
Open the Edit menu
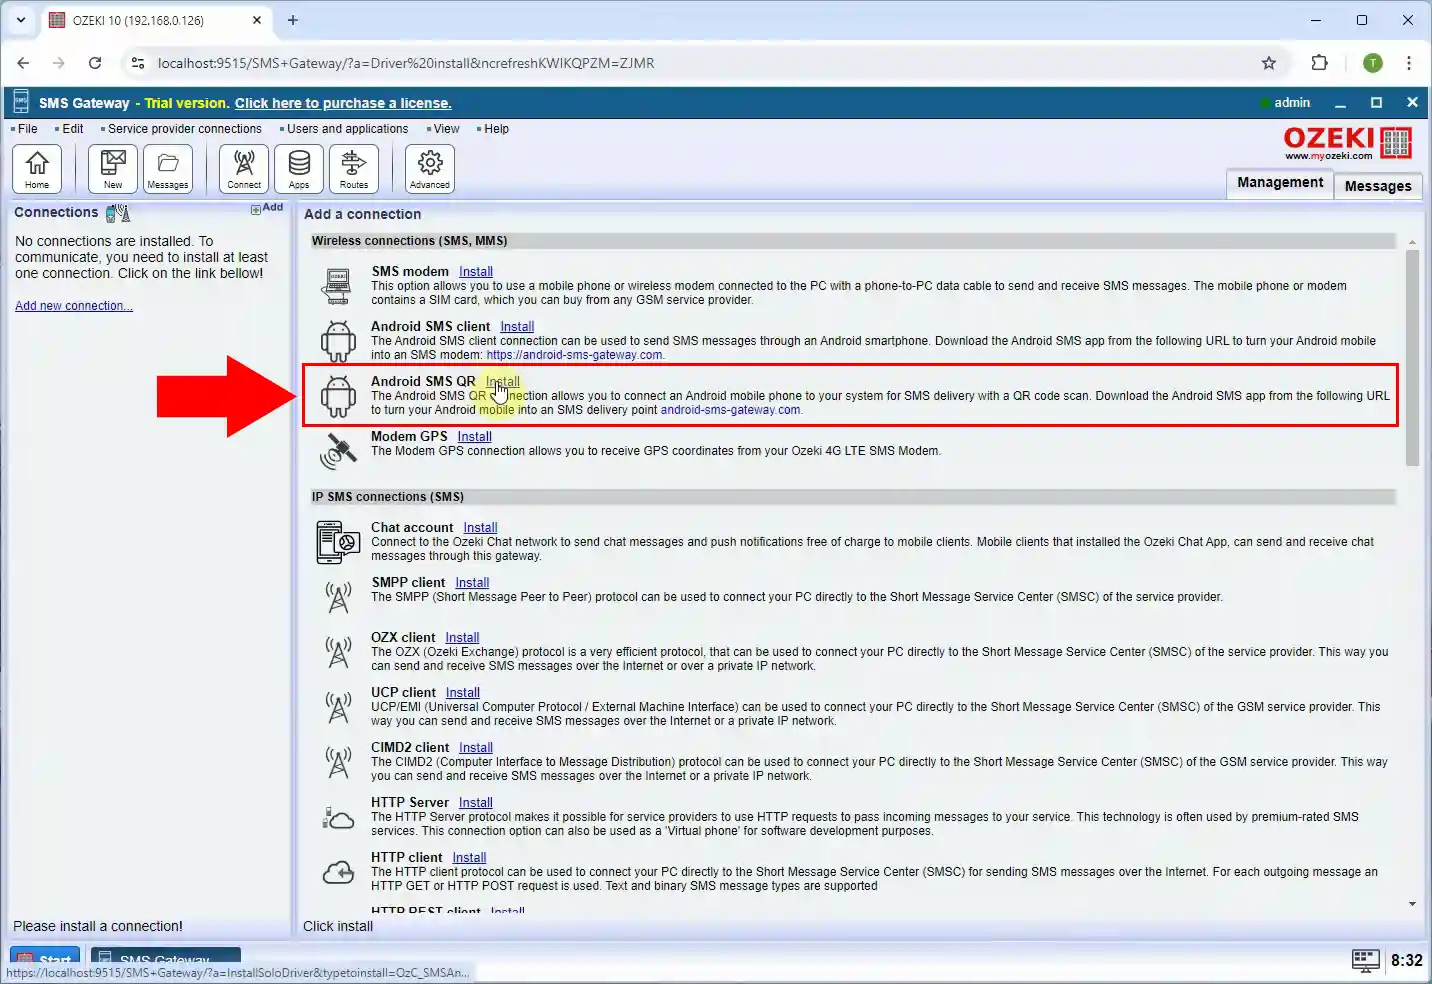(72, 129)
